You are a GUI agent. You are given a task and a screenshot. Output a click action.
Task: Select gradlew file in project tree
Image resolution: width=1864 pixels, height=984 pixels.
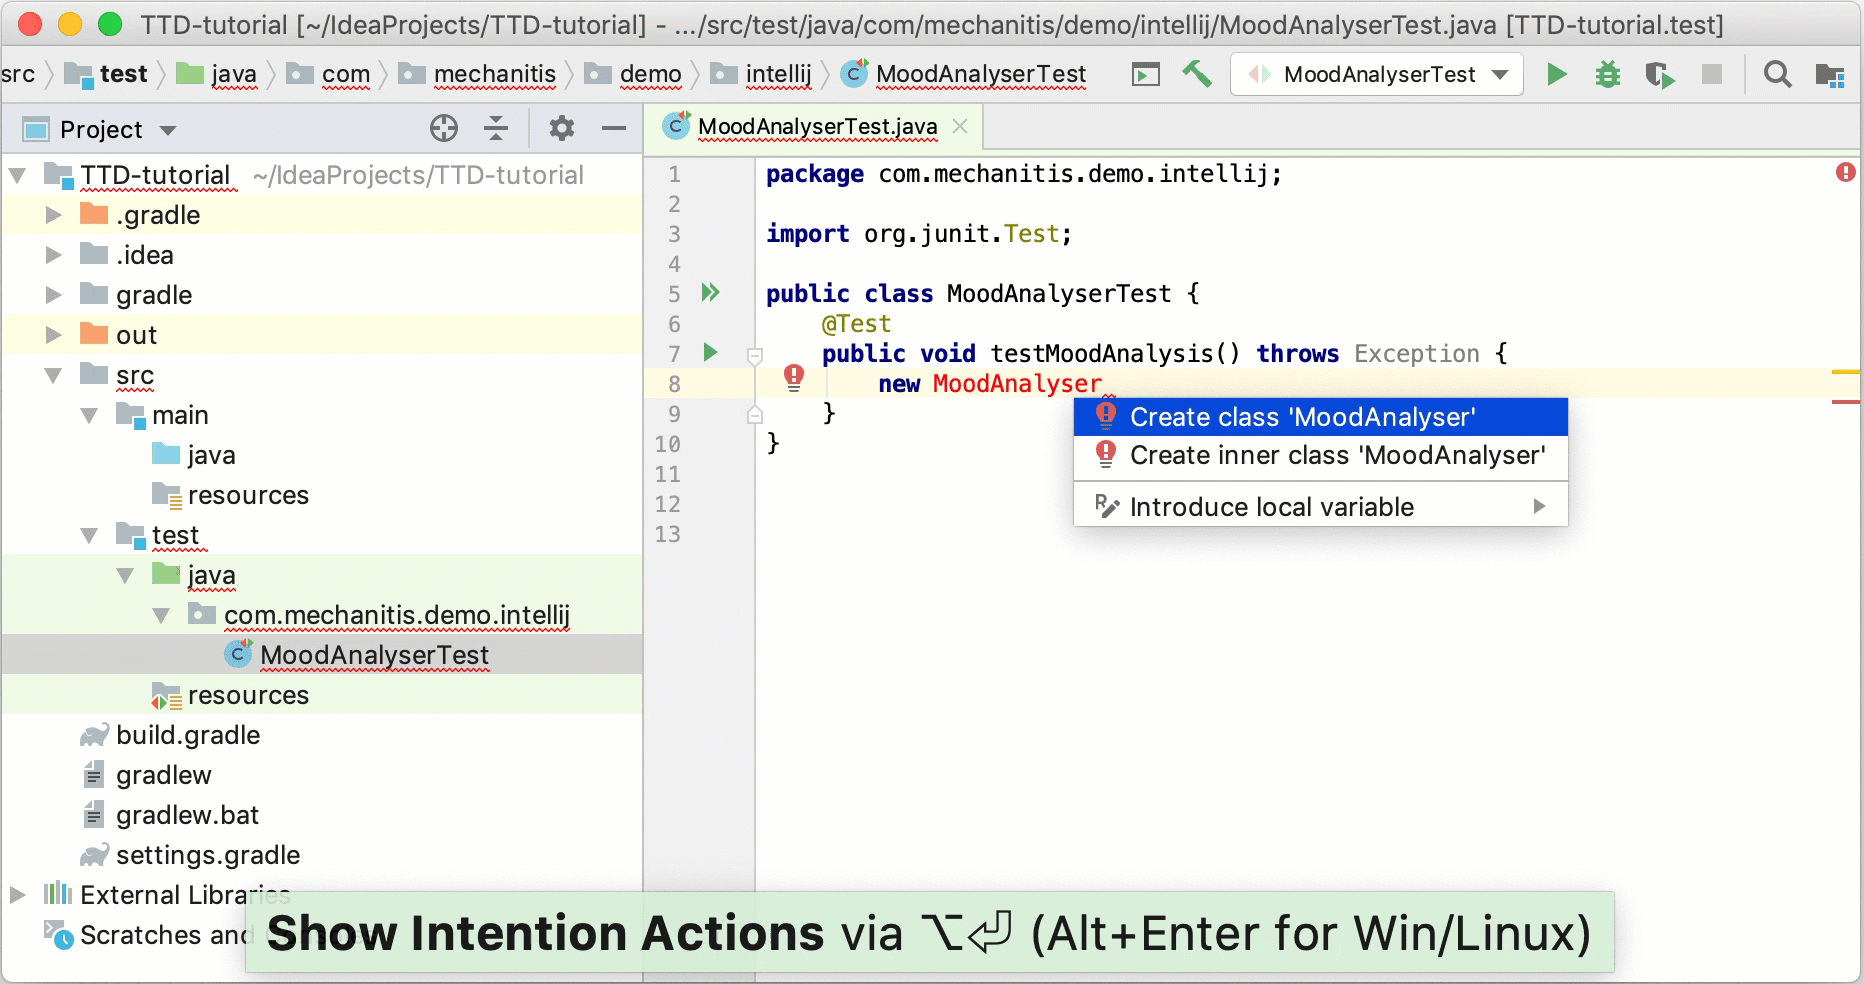click(x=163, y=775)
